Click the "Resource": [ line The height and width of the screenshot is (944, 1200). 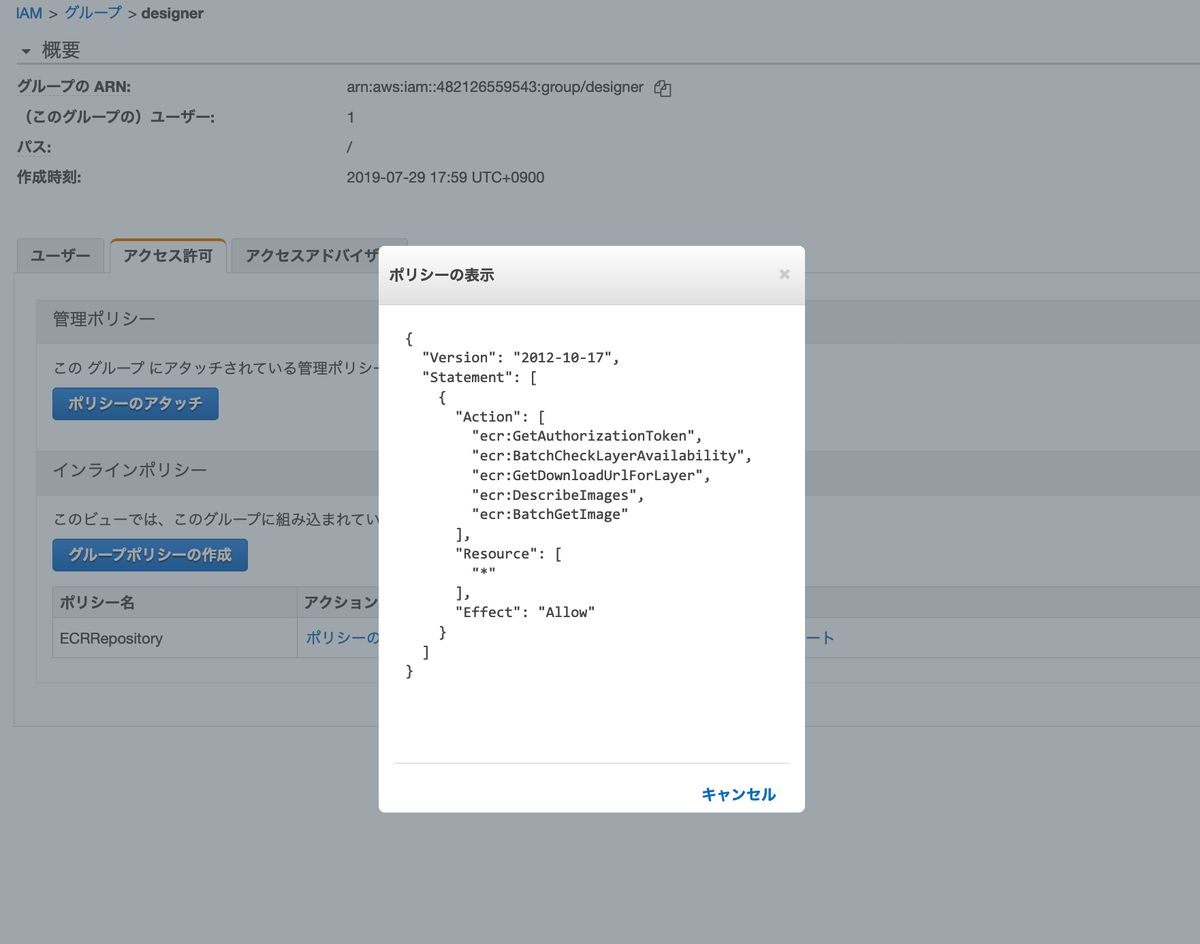coord(508,553)
